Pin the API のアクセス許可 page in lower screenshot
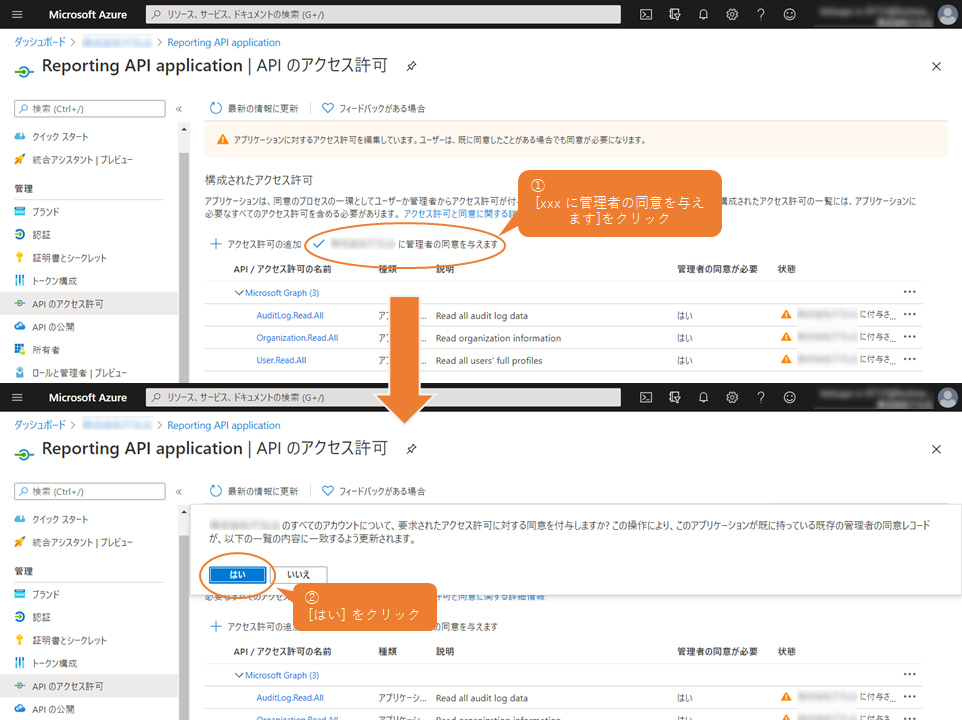Image resolution: width=962 pixels, height=720 pixels. (x=411, y=449)
